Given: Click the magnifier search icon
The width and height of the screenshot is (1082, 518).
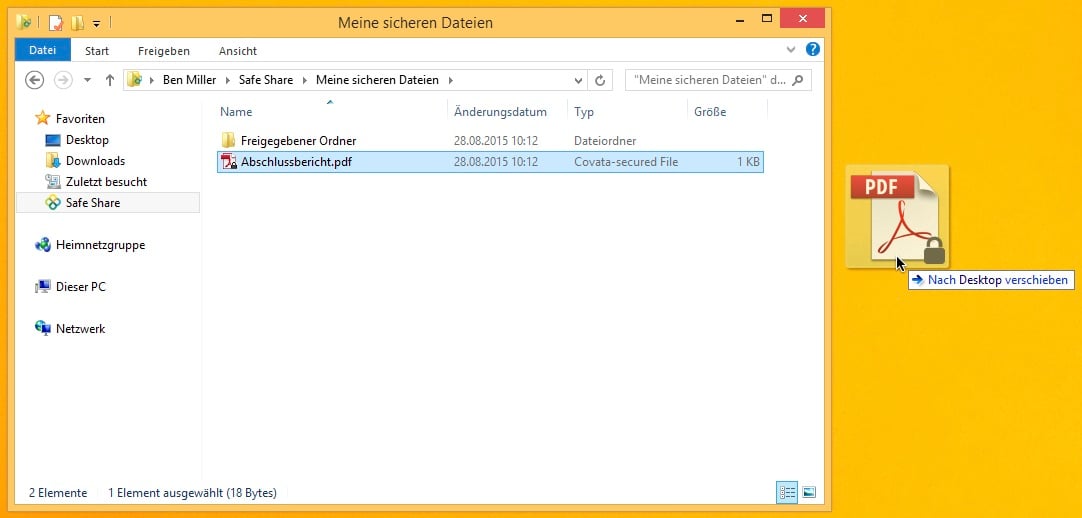Looking at the screenshot, I should pyautogui.click(x=798, y=80).
